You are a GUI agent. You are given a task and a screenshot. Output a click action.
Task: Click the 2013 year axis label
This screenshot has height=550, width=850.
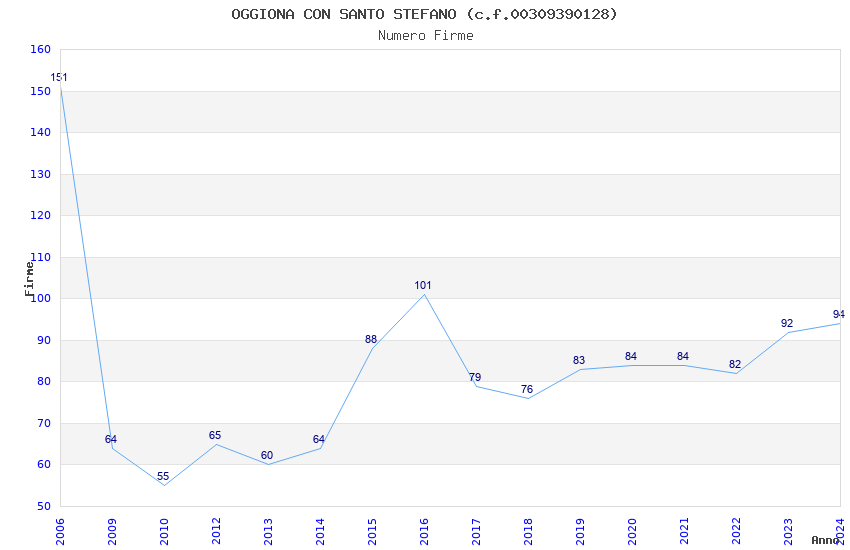coord(268,532)
